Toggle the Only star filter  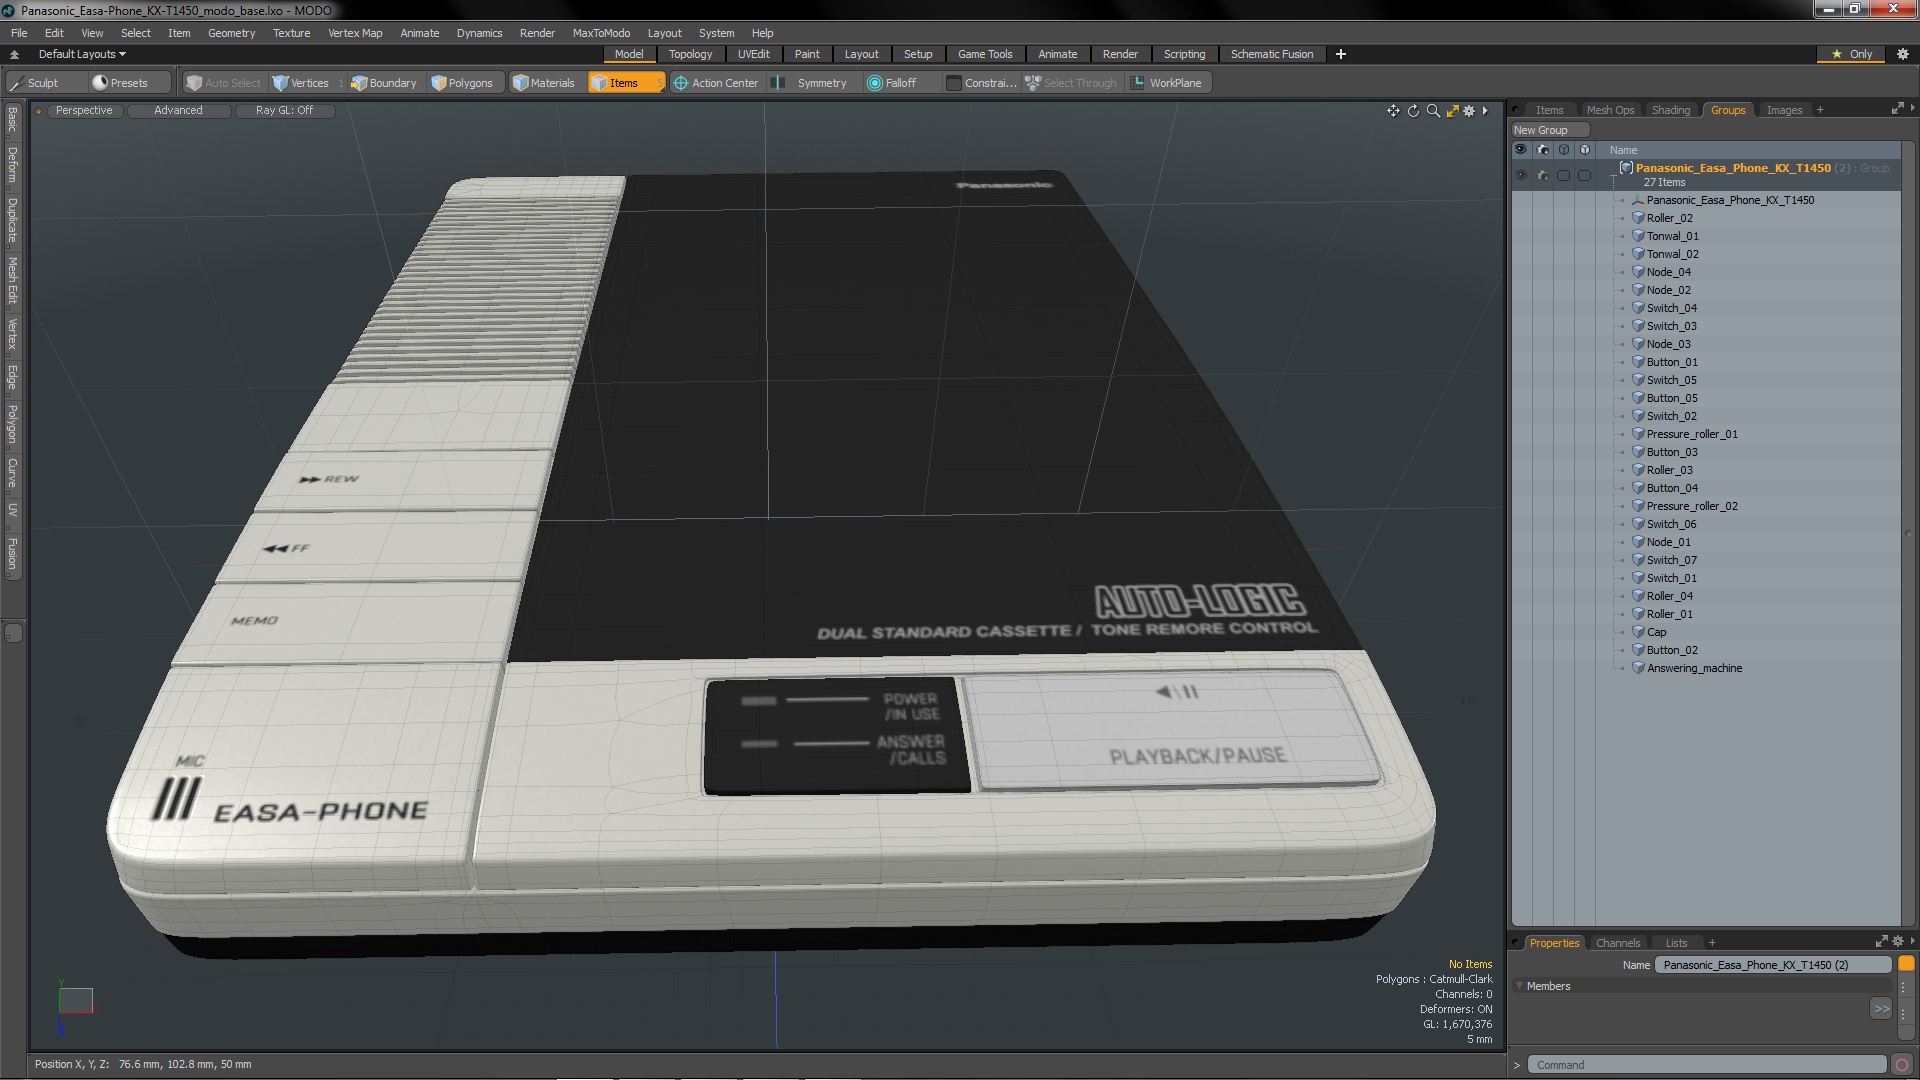[1852, 54]
